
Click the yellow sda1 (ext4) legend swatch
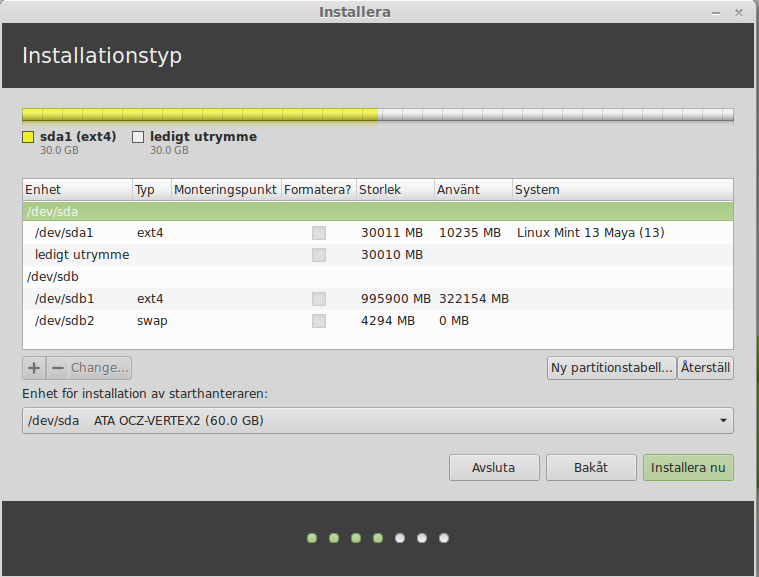click(x=28, y=137)
